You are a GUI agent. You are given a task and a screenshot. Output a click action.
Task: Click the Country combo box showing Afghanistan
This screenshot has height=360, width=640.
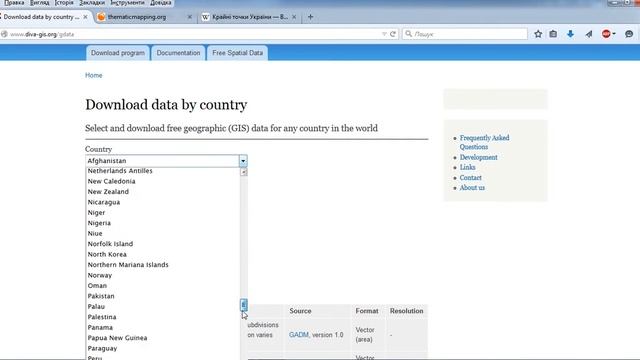tap(166, 161)
